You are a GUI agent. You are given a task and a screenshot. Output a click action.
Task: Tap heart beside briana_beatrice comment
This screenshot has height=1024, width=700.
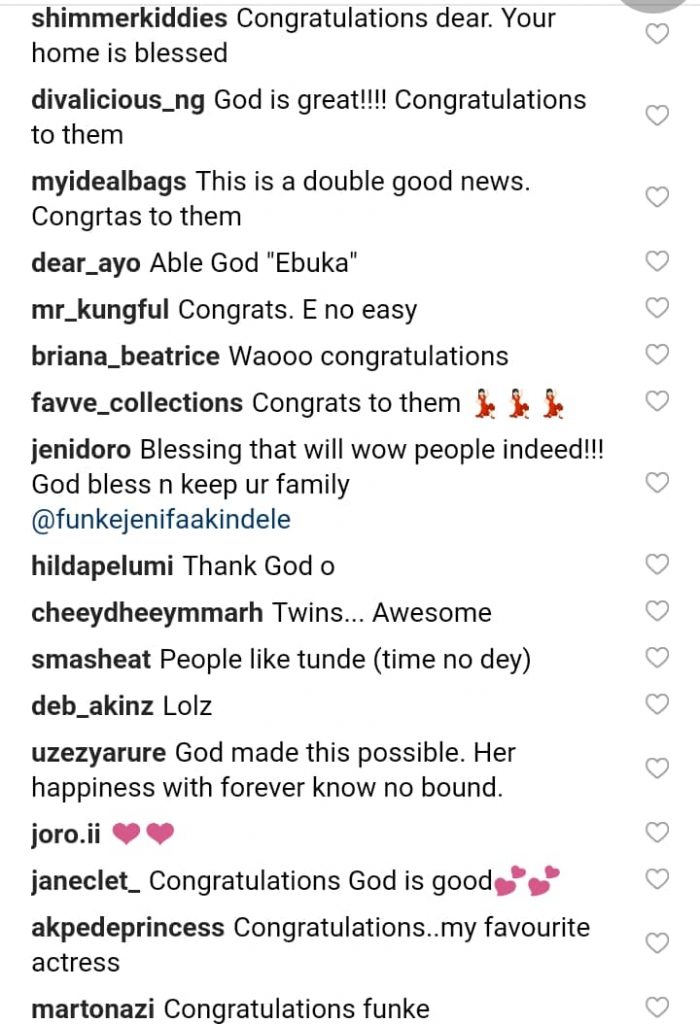tap(656, 355)
